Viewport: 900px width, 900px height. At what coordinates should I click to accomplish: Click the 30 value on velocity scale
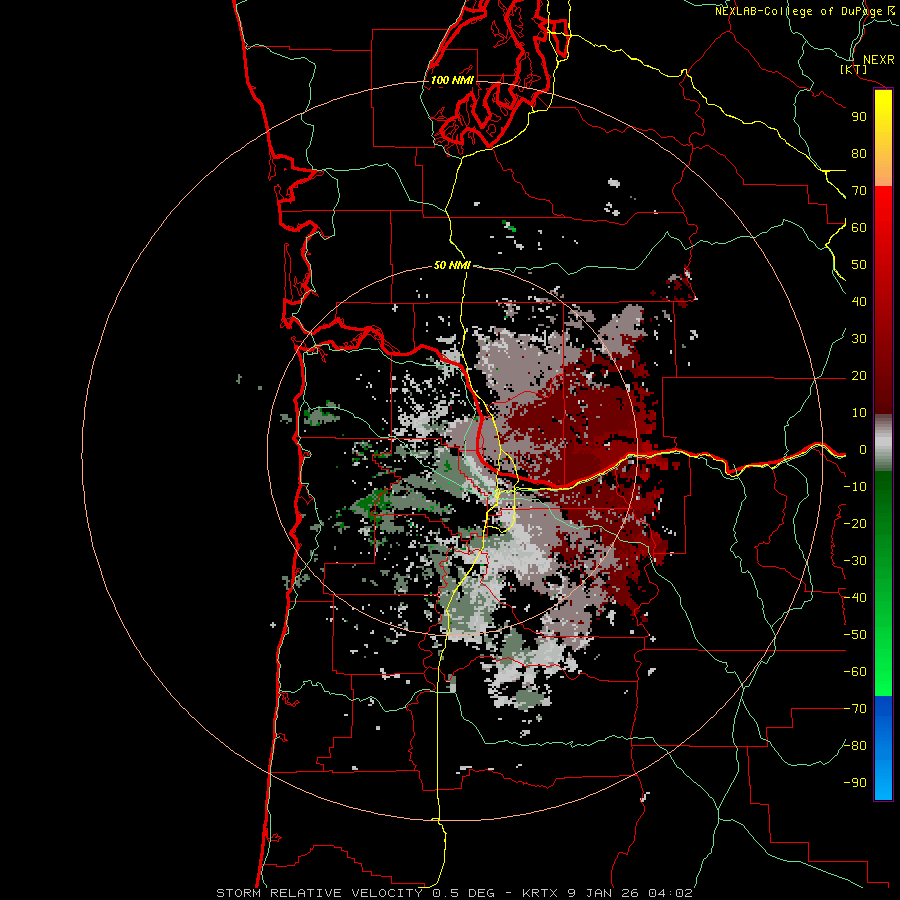[x=859, y=339]
